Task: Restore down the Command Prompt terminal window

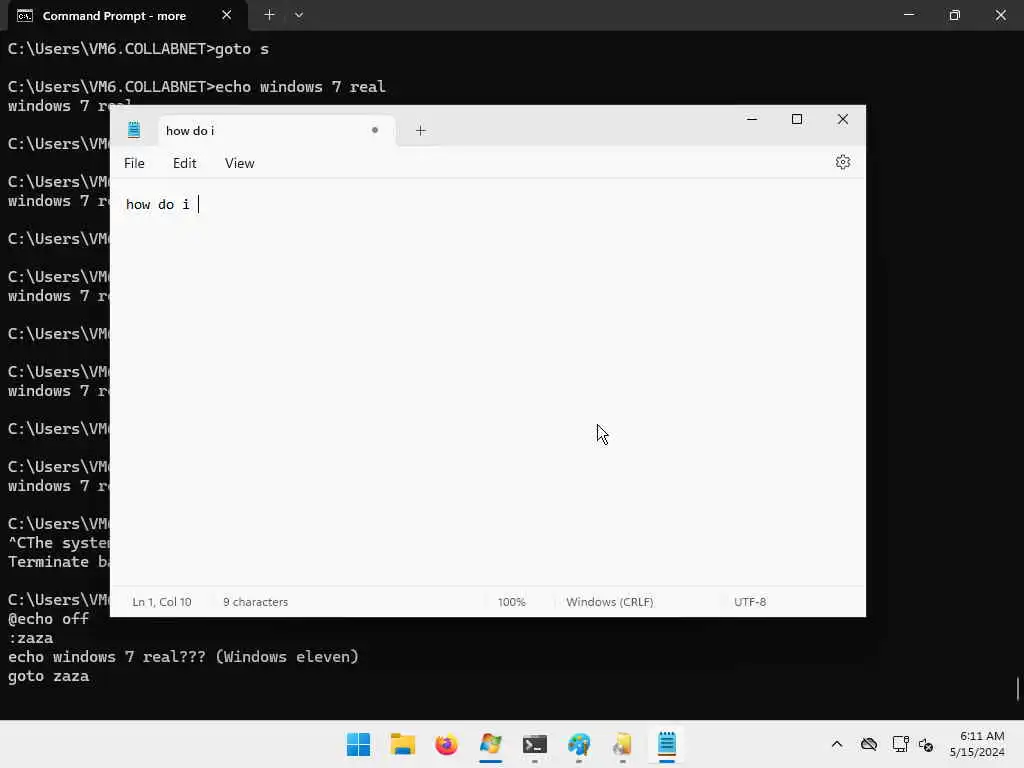Action: pyautogui.click(x=955, y=14)
